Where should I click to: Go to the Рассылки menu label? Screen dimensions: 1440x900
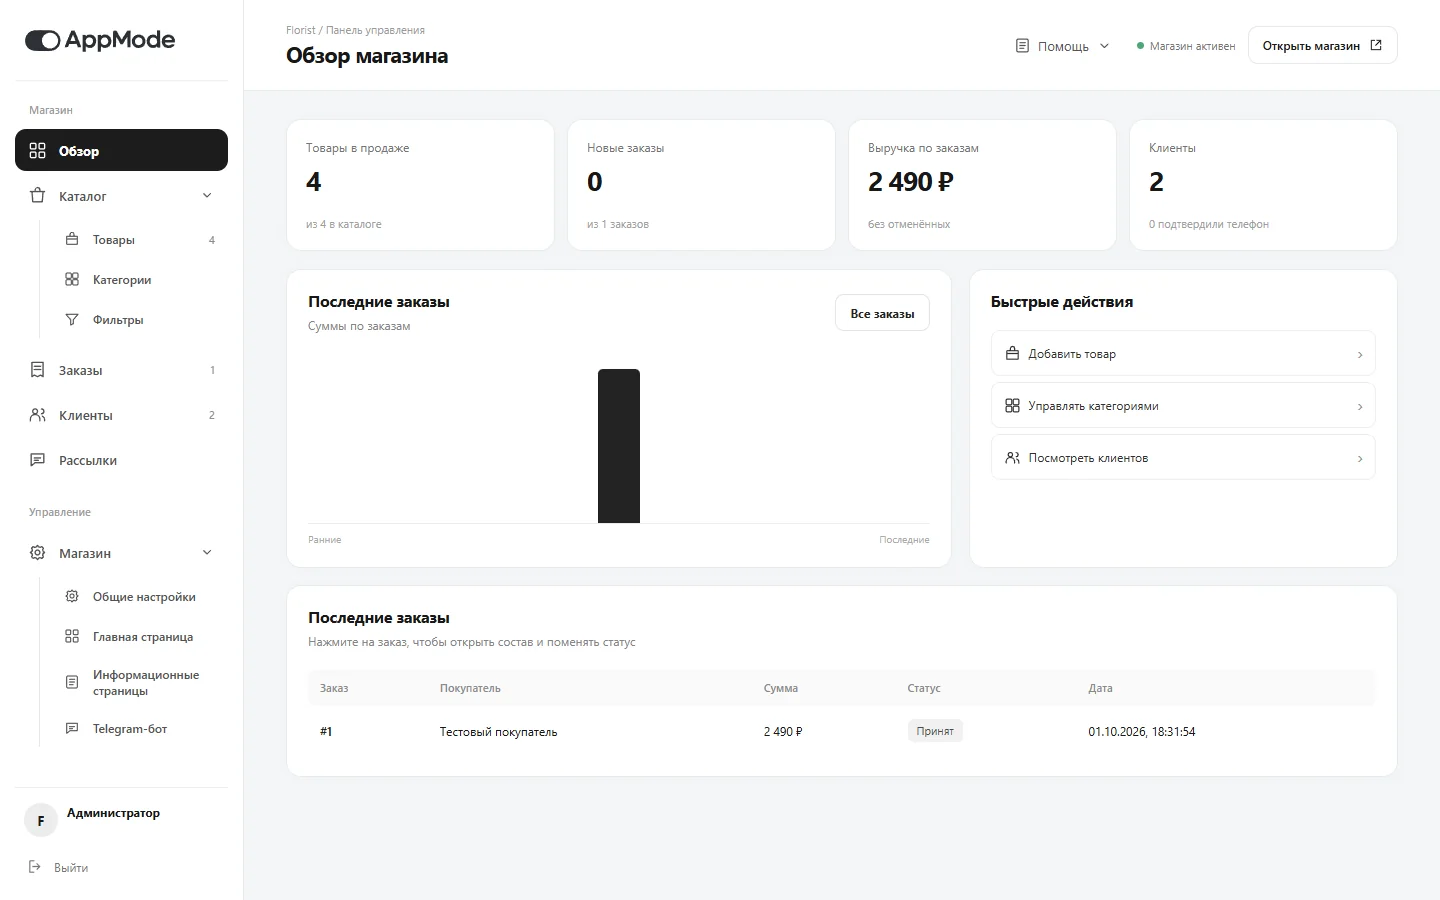click(x=88, y=461)
